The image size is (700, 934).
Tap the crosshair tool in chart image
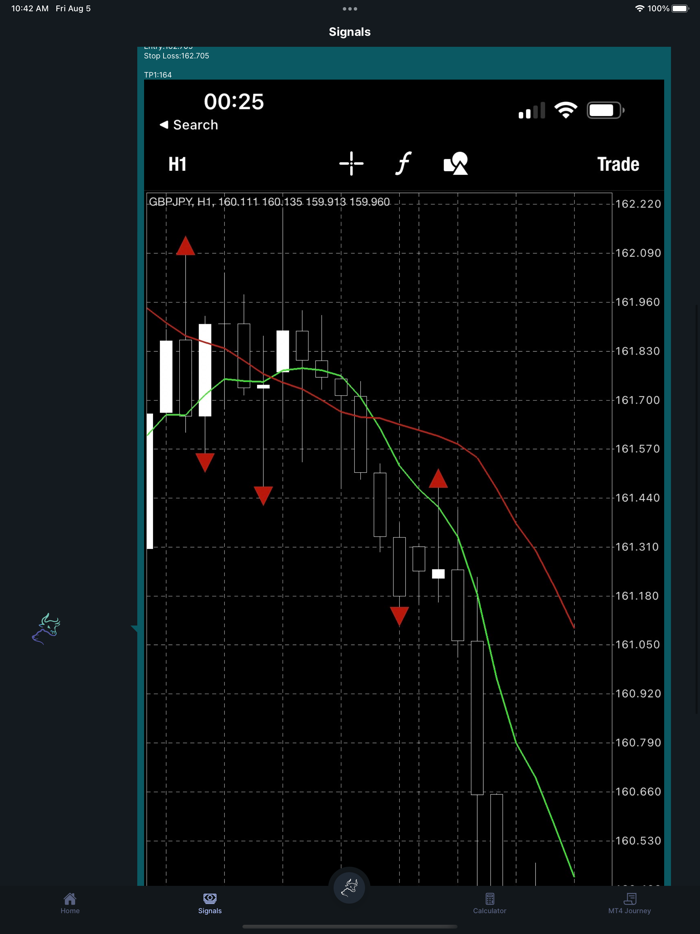351,163
